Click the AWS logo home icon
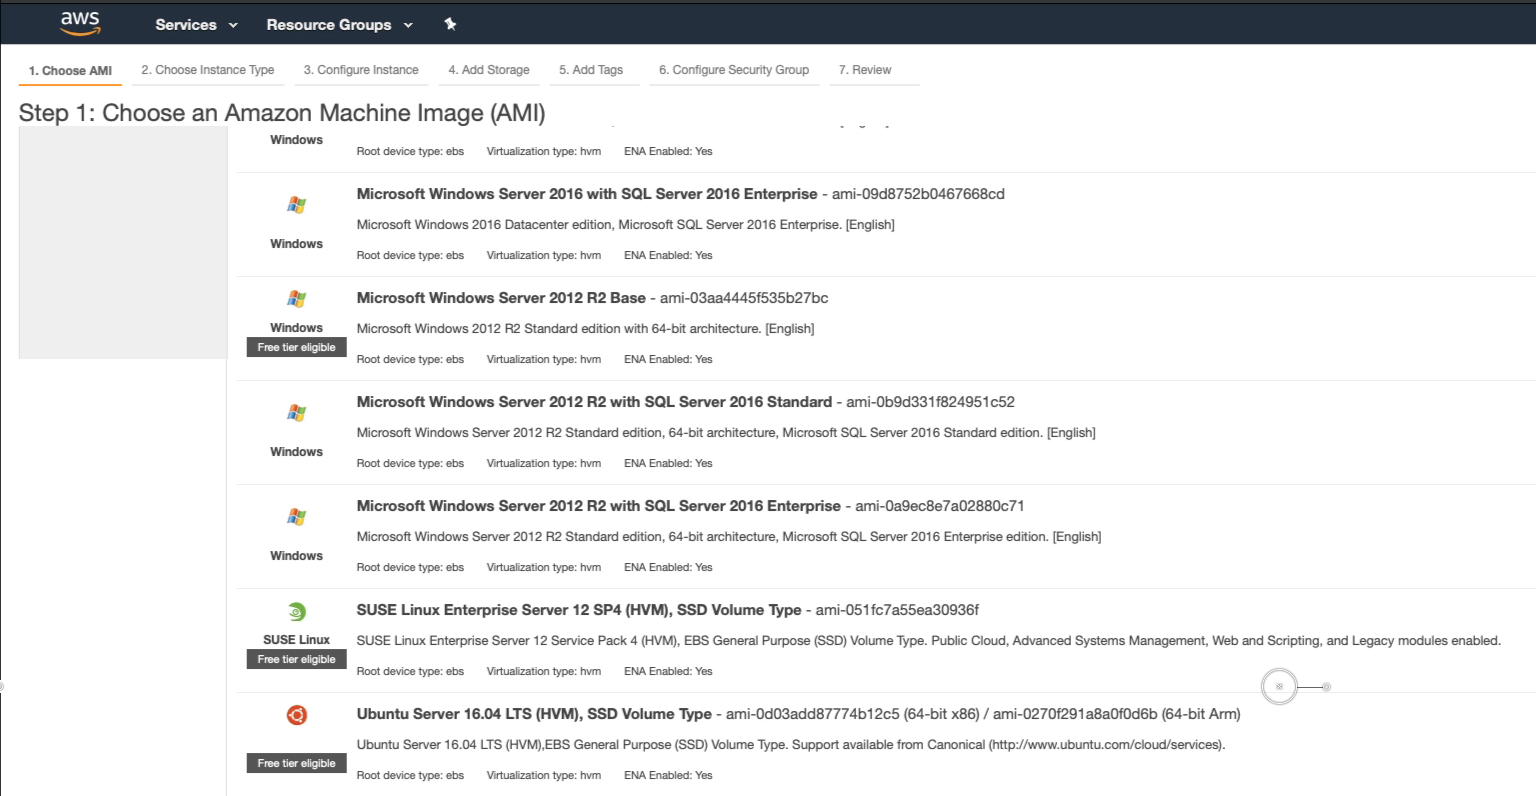The image size is (1536, 796). [80, 23]
